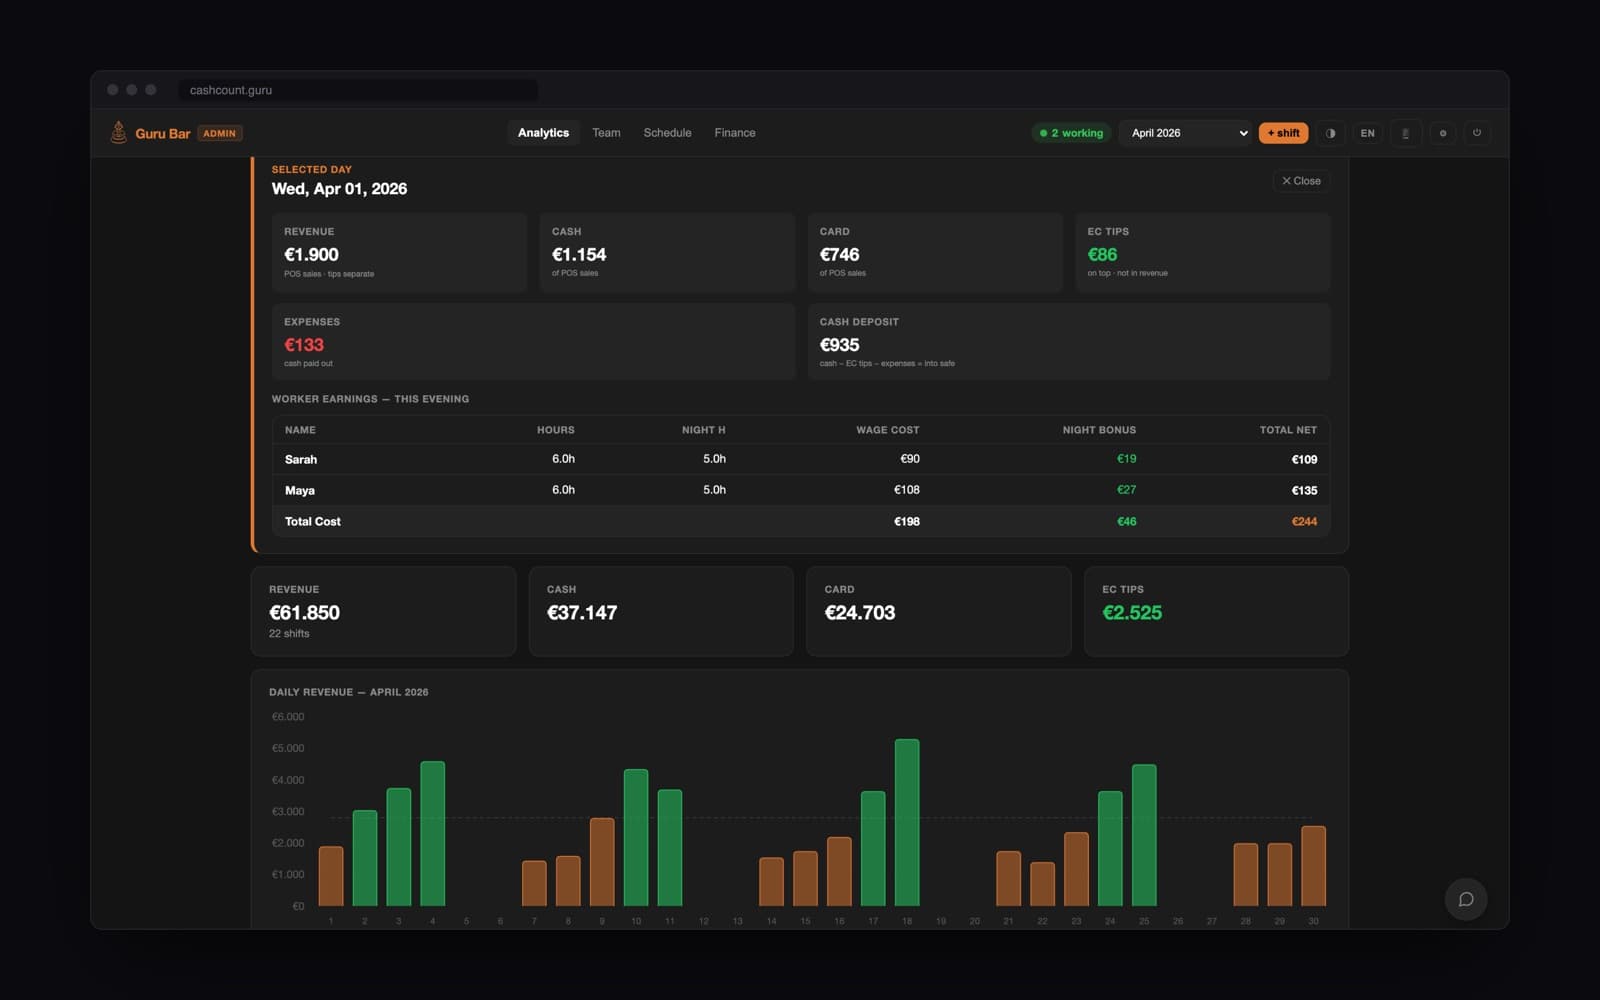1600x1000 pixels.
Task: Click the EC Tips €86 card
Action: click(1203, 252)
